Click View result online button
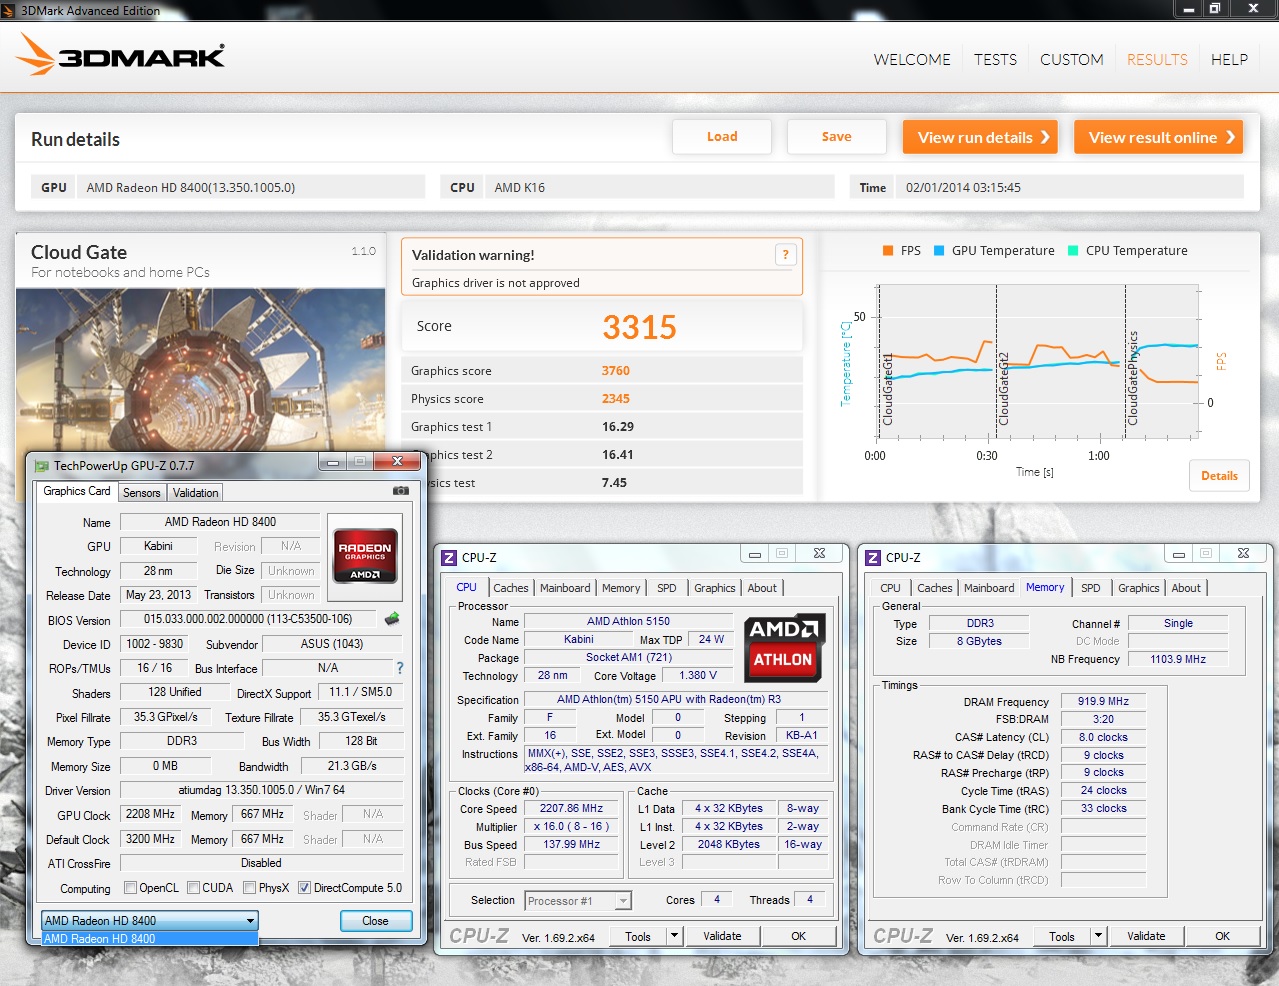 tap(1159, 137)
